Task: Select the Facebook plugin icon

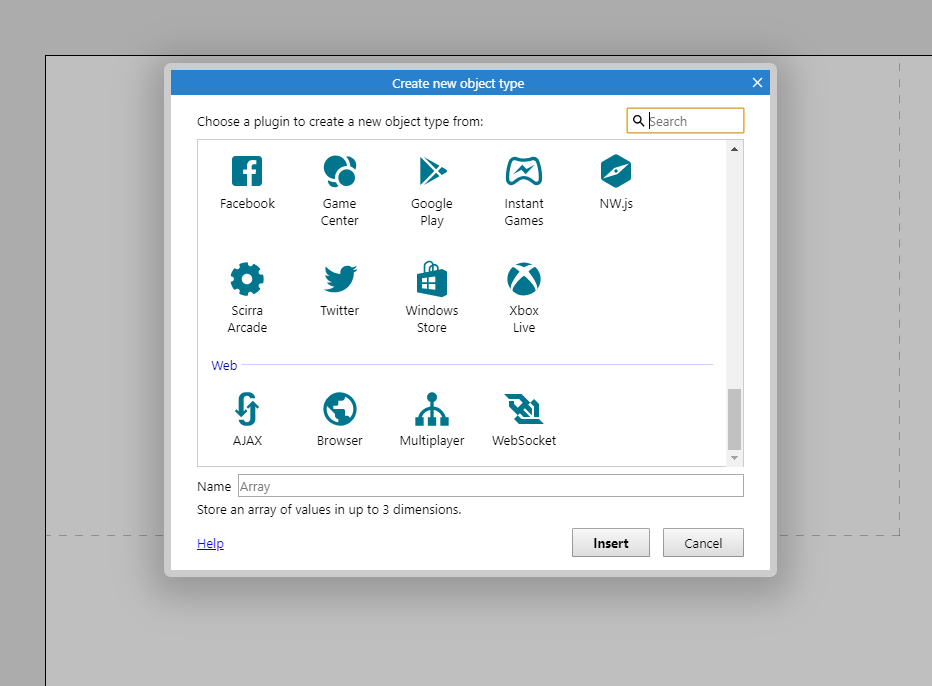Action: (247, 171)
